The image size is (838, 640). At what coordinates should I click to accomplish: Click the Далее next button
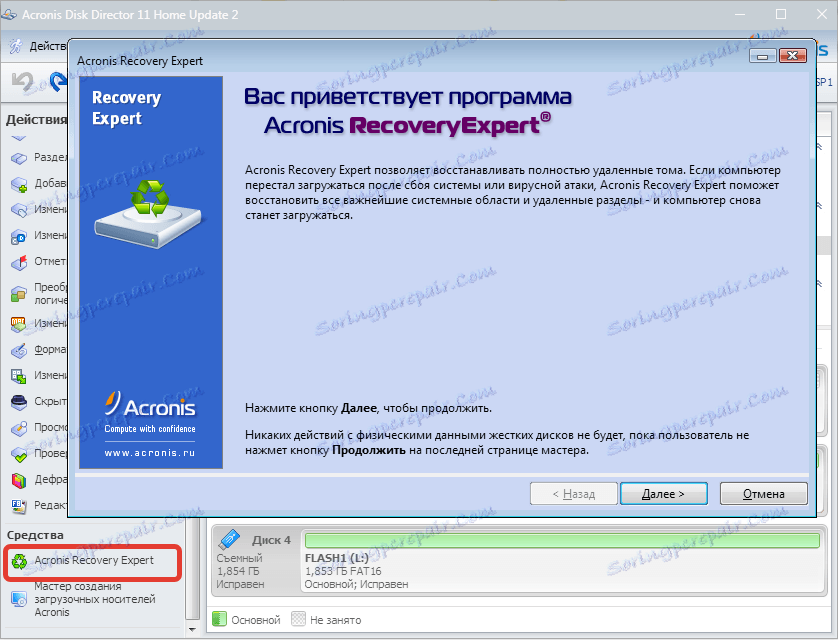click(663, 494)
